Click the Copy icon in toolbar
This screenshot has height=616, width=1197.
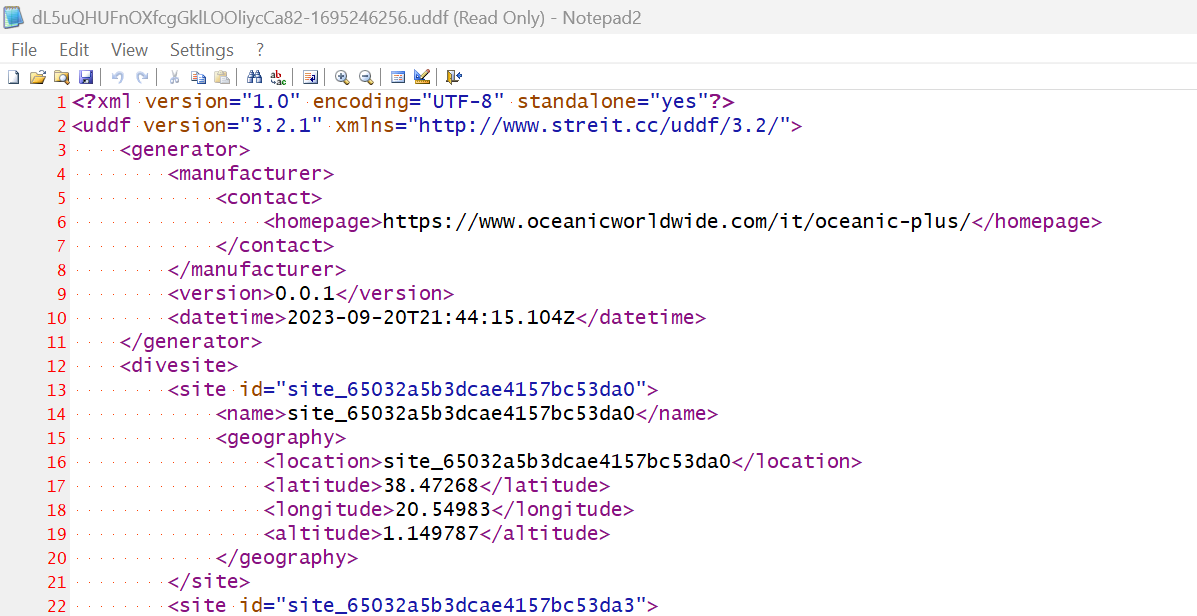point(198,77)
